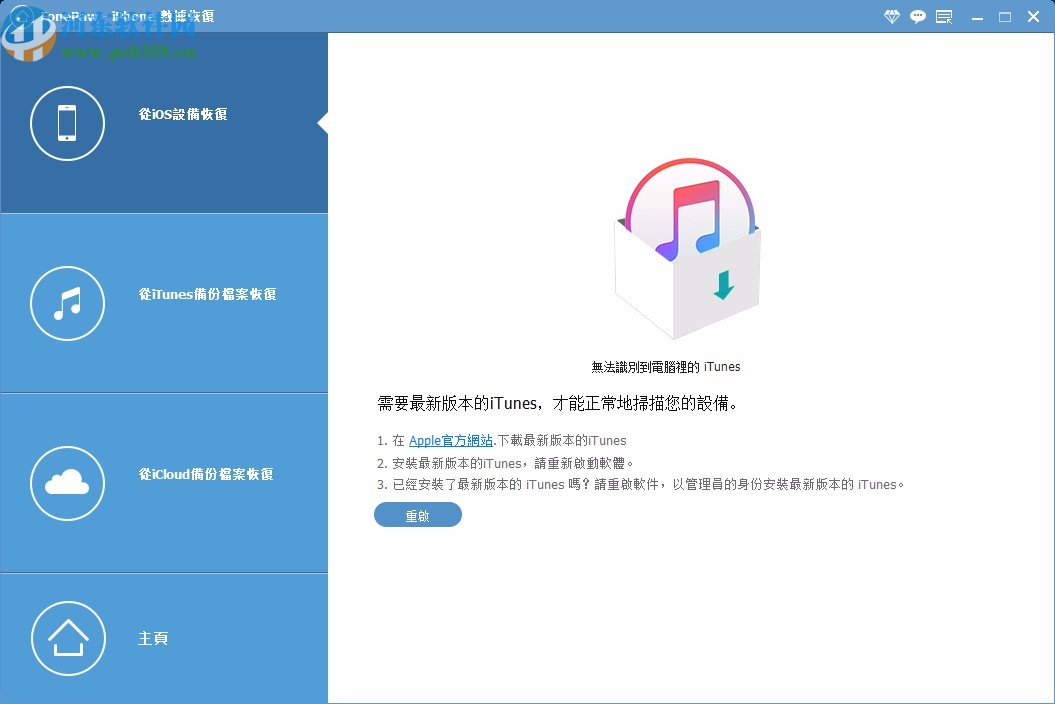Click the 重啟 restart button
Viewport: 1055px width, 704px height.
(417, 514)
